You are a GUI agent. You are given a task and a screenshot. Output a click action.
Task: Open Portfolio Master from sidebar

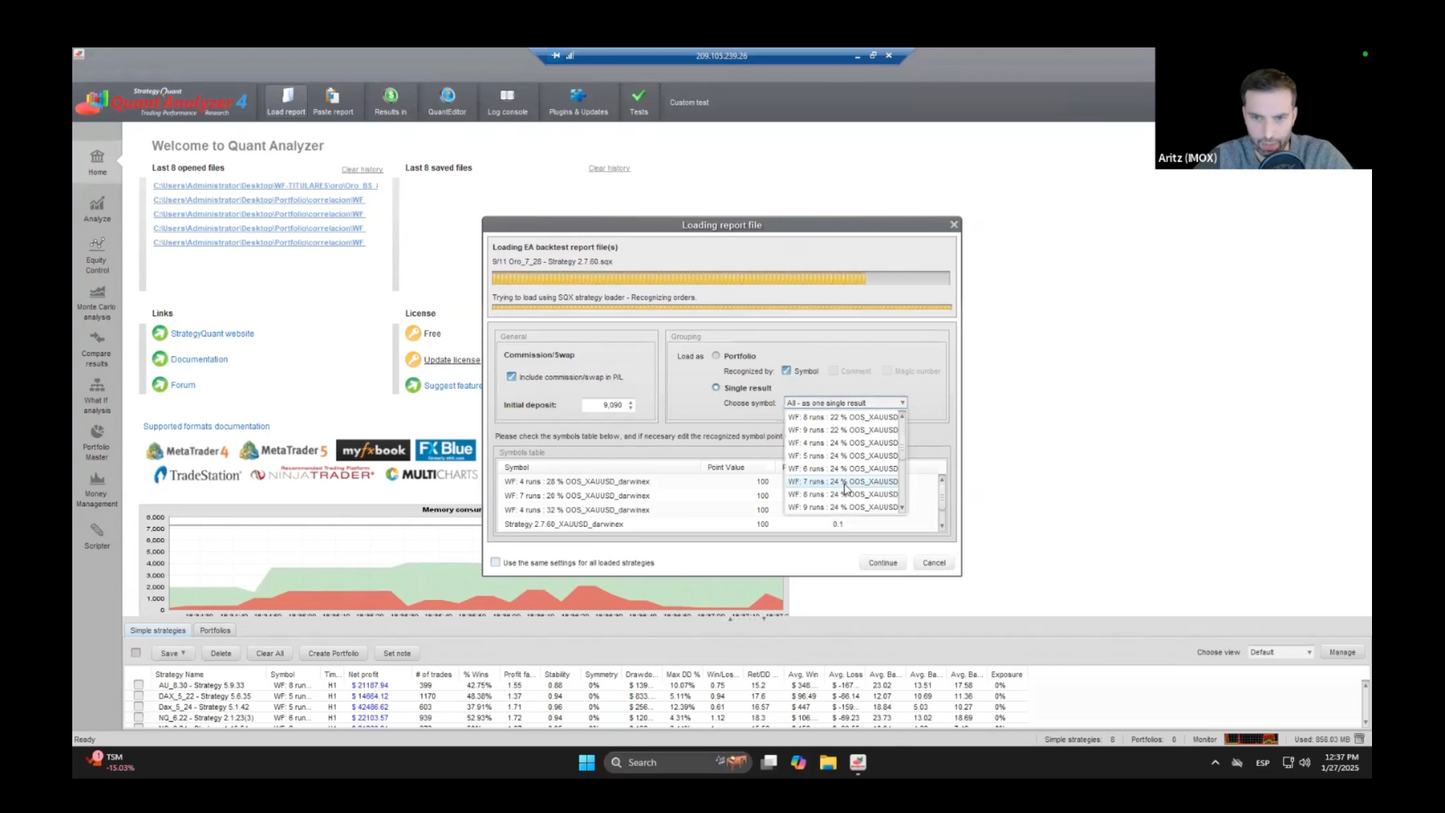point(97,443)
